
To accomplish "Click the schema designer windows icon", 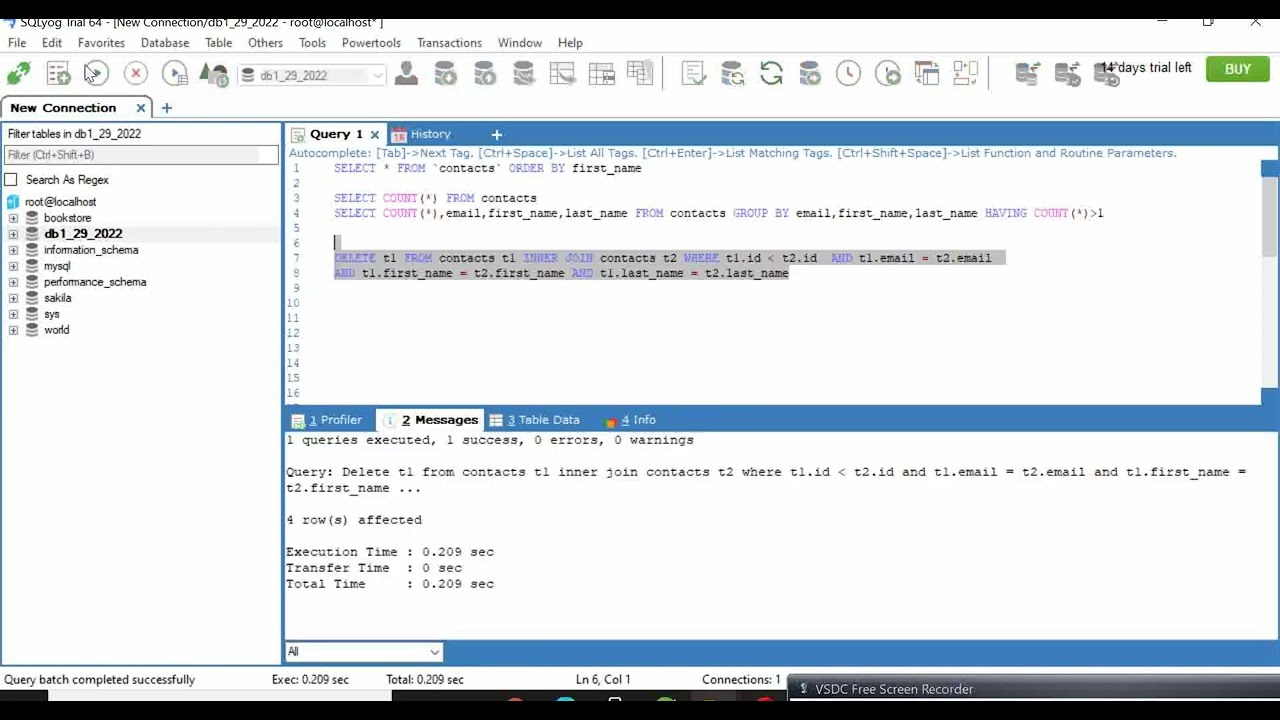I will [927, 74].
